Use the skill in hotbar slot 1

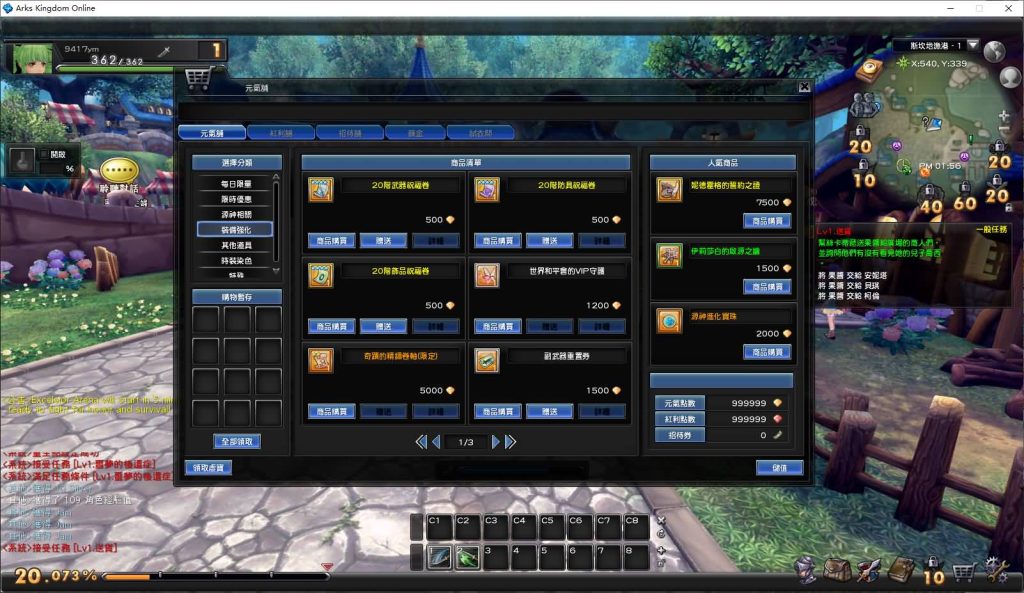point(439,558)
